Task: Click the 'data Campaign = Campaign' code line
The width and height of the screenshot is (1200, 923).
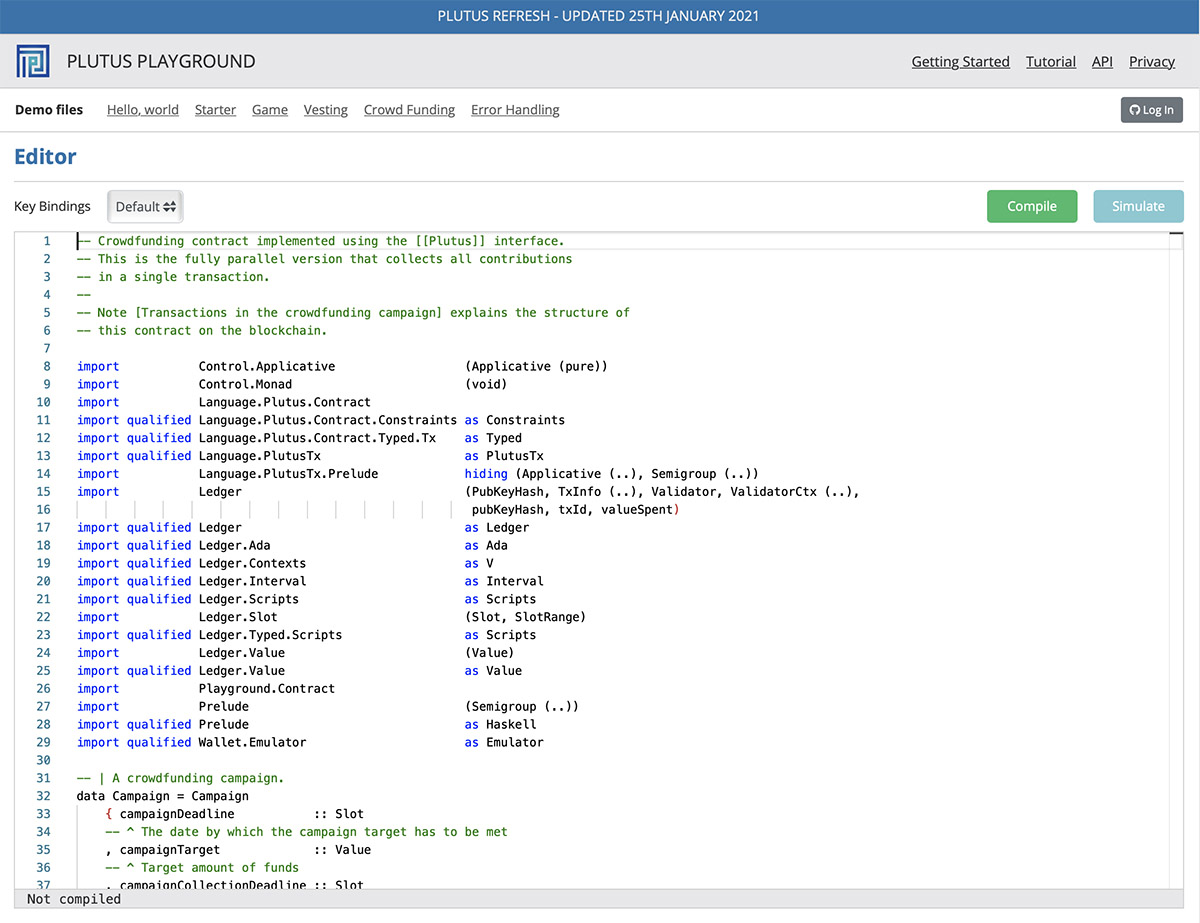Action: pos(162,796)
